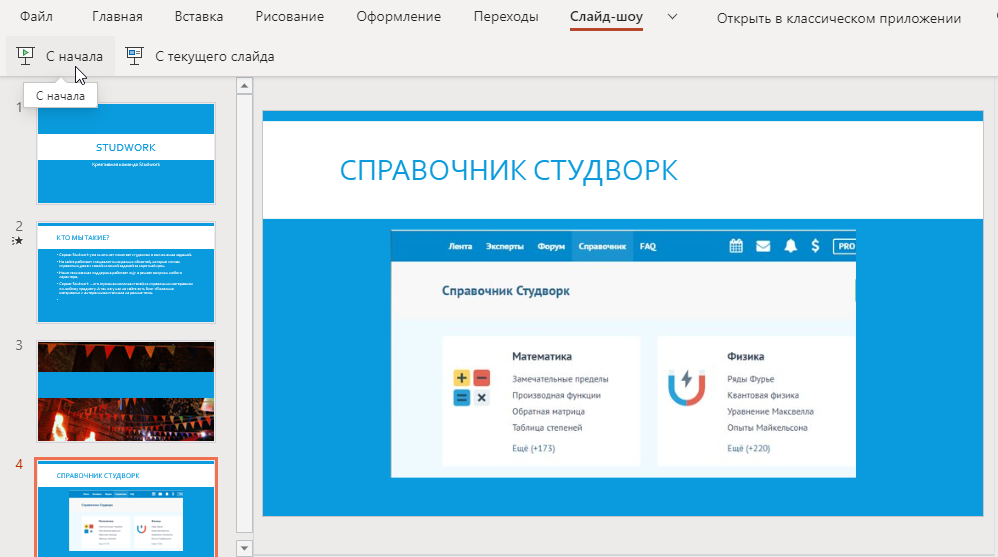Click the thumbnail panel scroll up arrow
The height and width of the screenshot is (557, 998).
(243, 86)
